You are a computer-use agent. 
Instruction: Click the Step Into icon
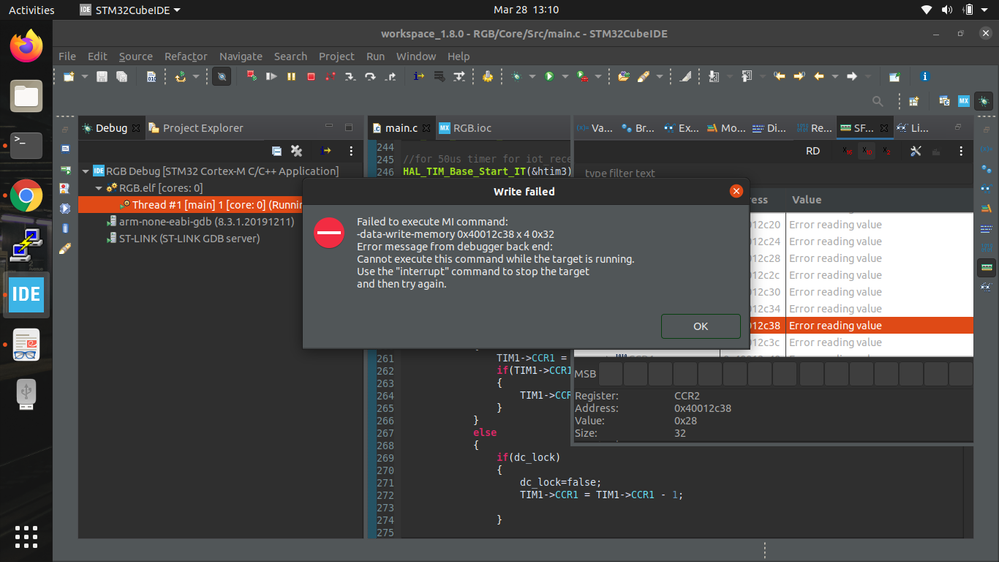350,76
